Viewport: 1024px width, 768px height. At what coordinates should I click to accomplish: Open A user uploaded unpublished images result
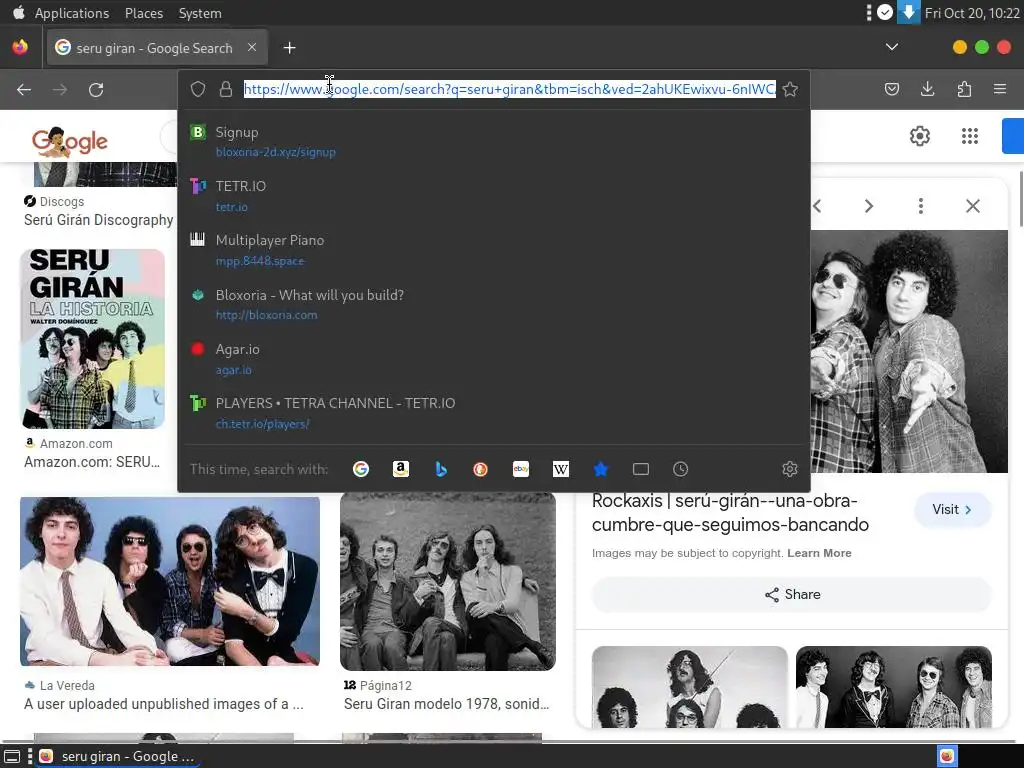164,704
